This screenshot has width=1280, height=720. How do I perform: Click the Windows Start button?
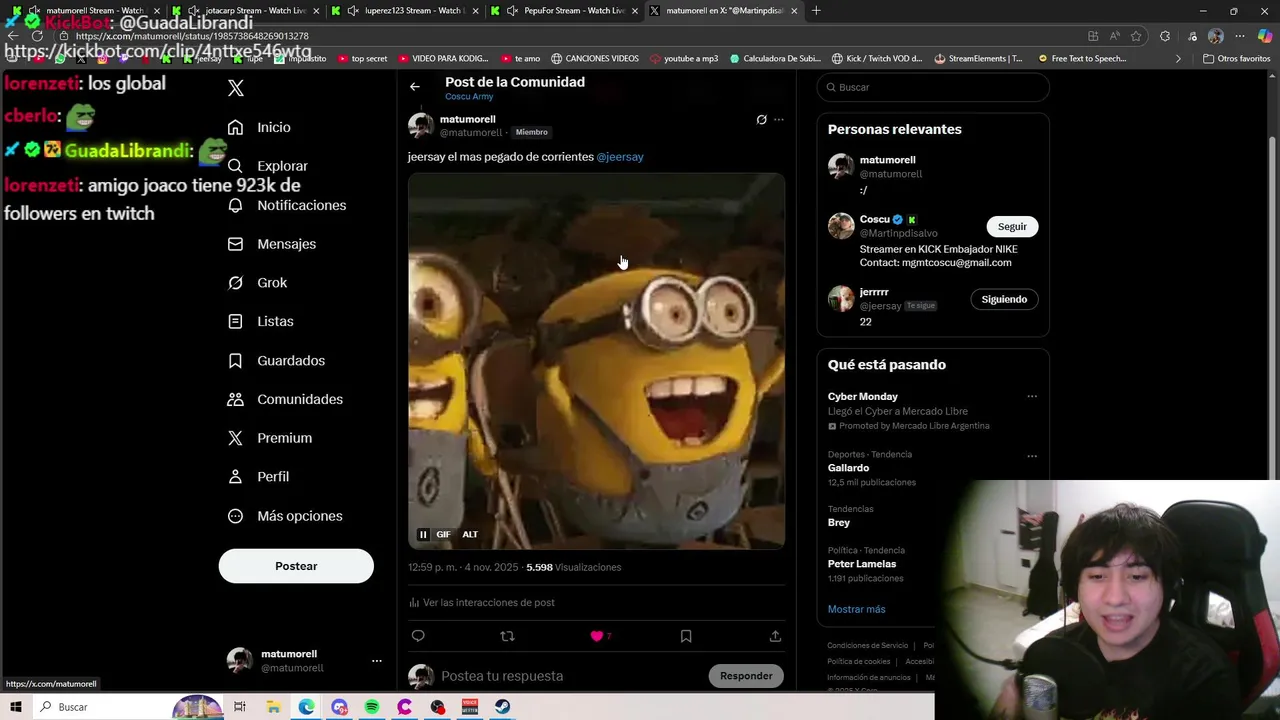point(15,707)
